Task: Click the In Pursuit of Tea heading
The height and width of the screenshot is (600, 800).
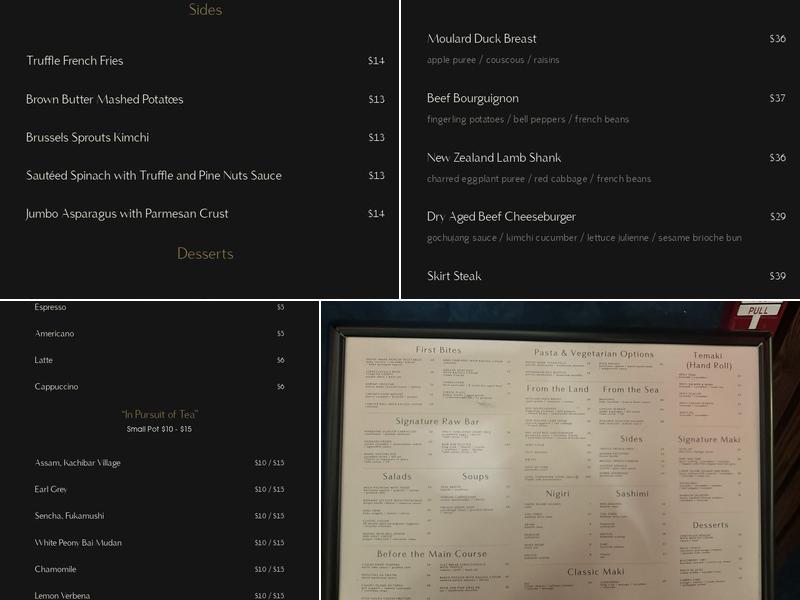Action: pyautogui.click(x=160, y=412)
